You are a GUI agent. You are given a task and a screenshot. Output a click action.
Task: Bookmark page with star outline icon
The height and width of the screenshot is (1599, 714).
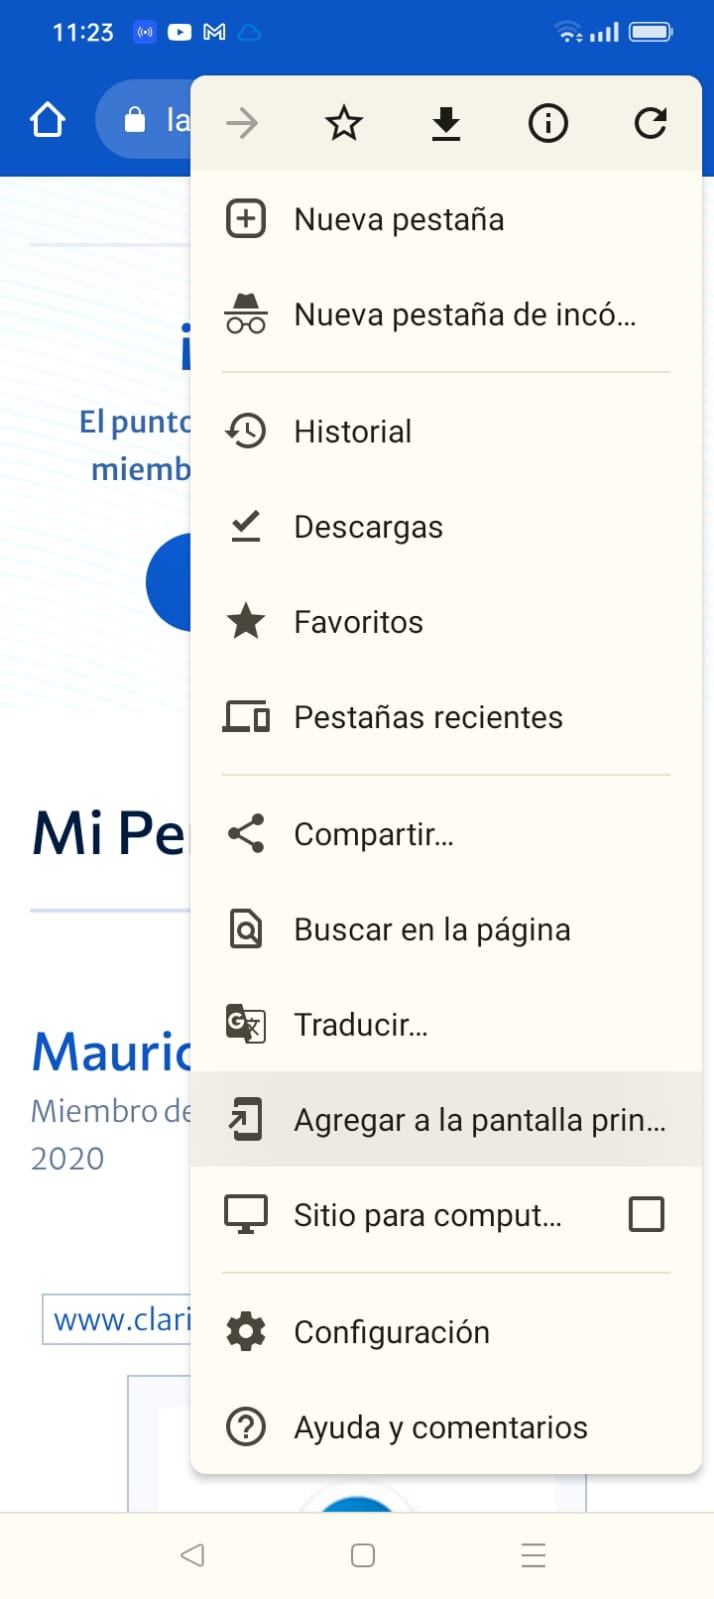(344, 123)
